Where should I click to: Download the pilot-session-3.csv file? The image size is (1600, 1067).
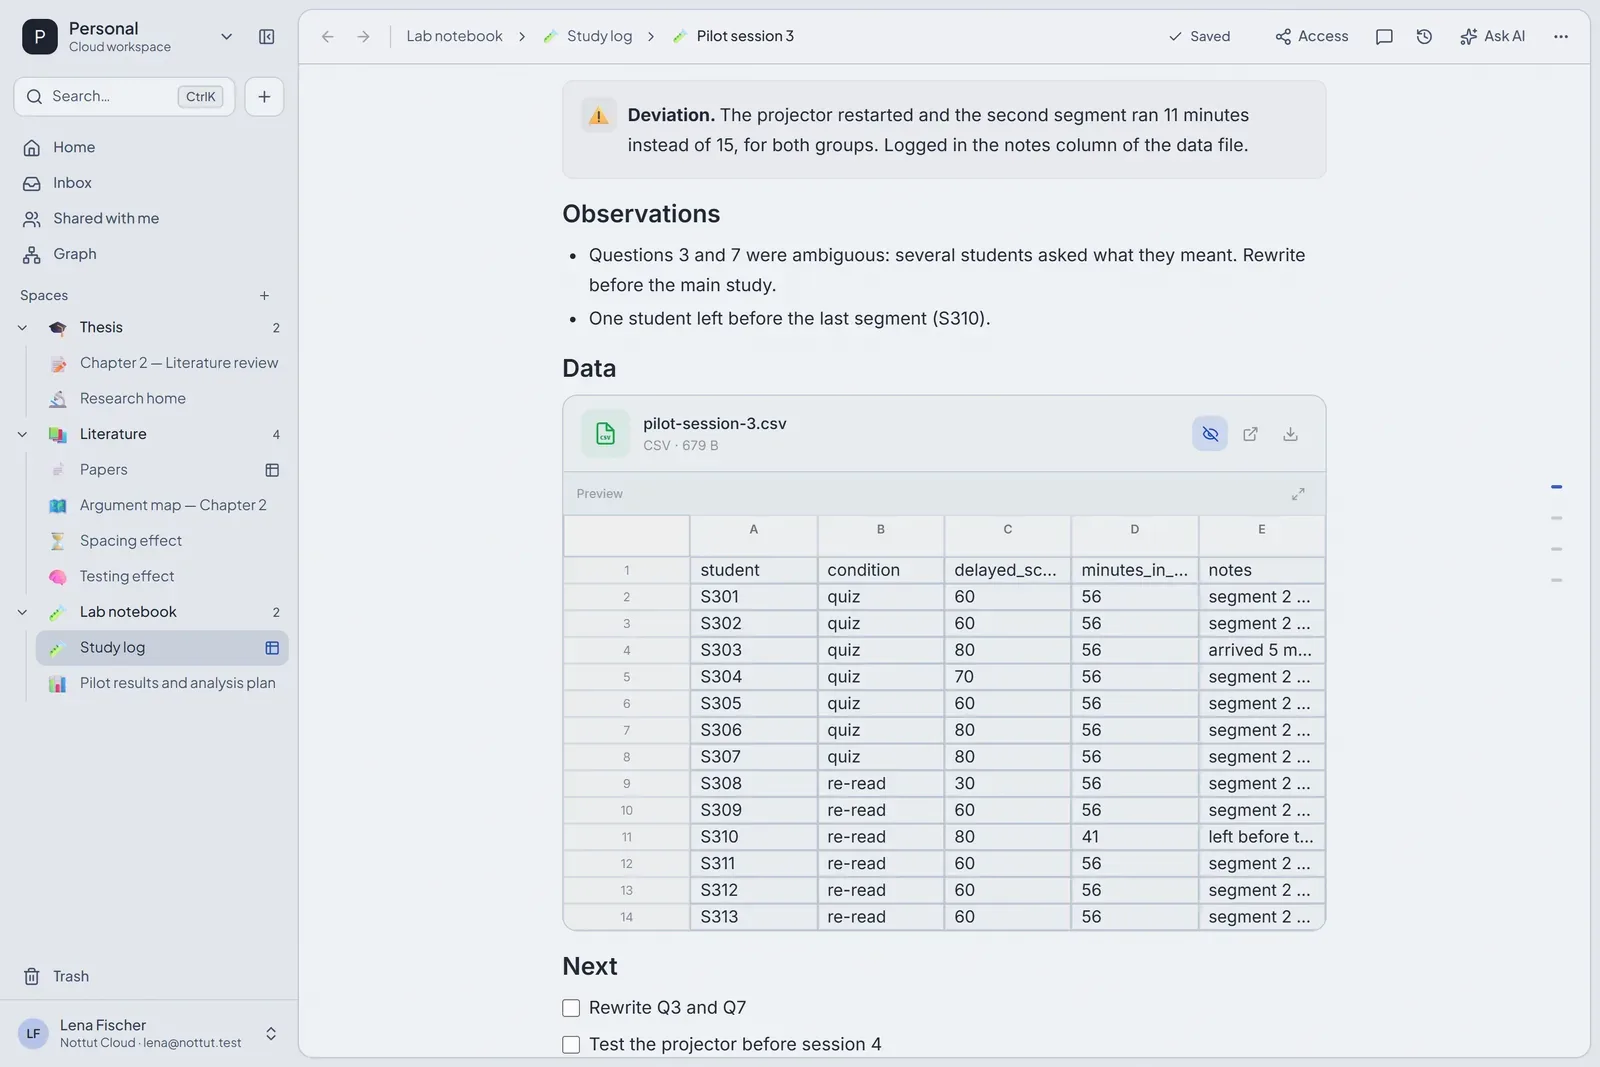(1290, 434)
